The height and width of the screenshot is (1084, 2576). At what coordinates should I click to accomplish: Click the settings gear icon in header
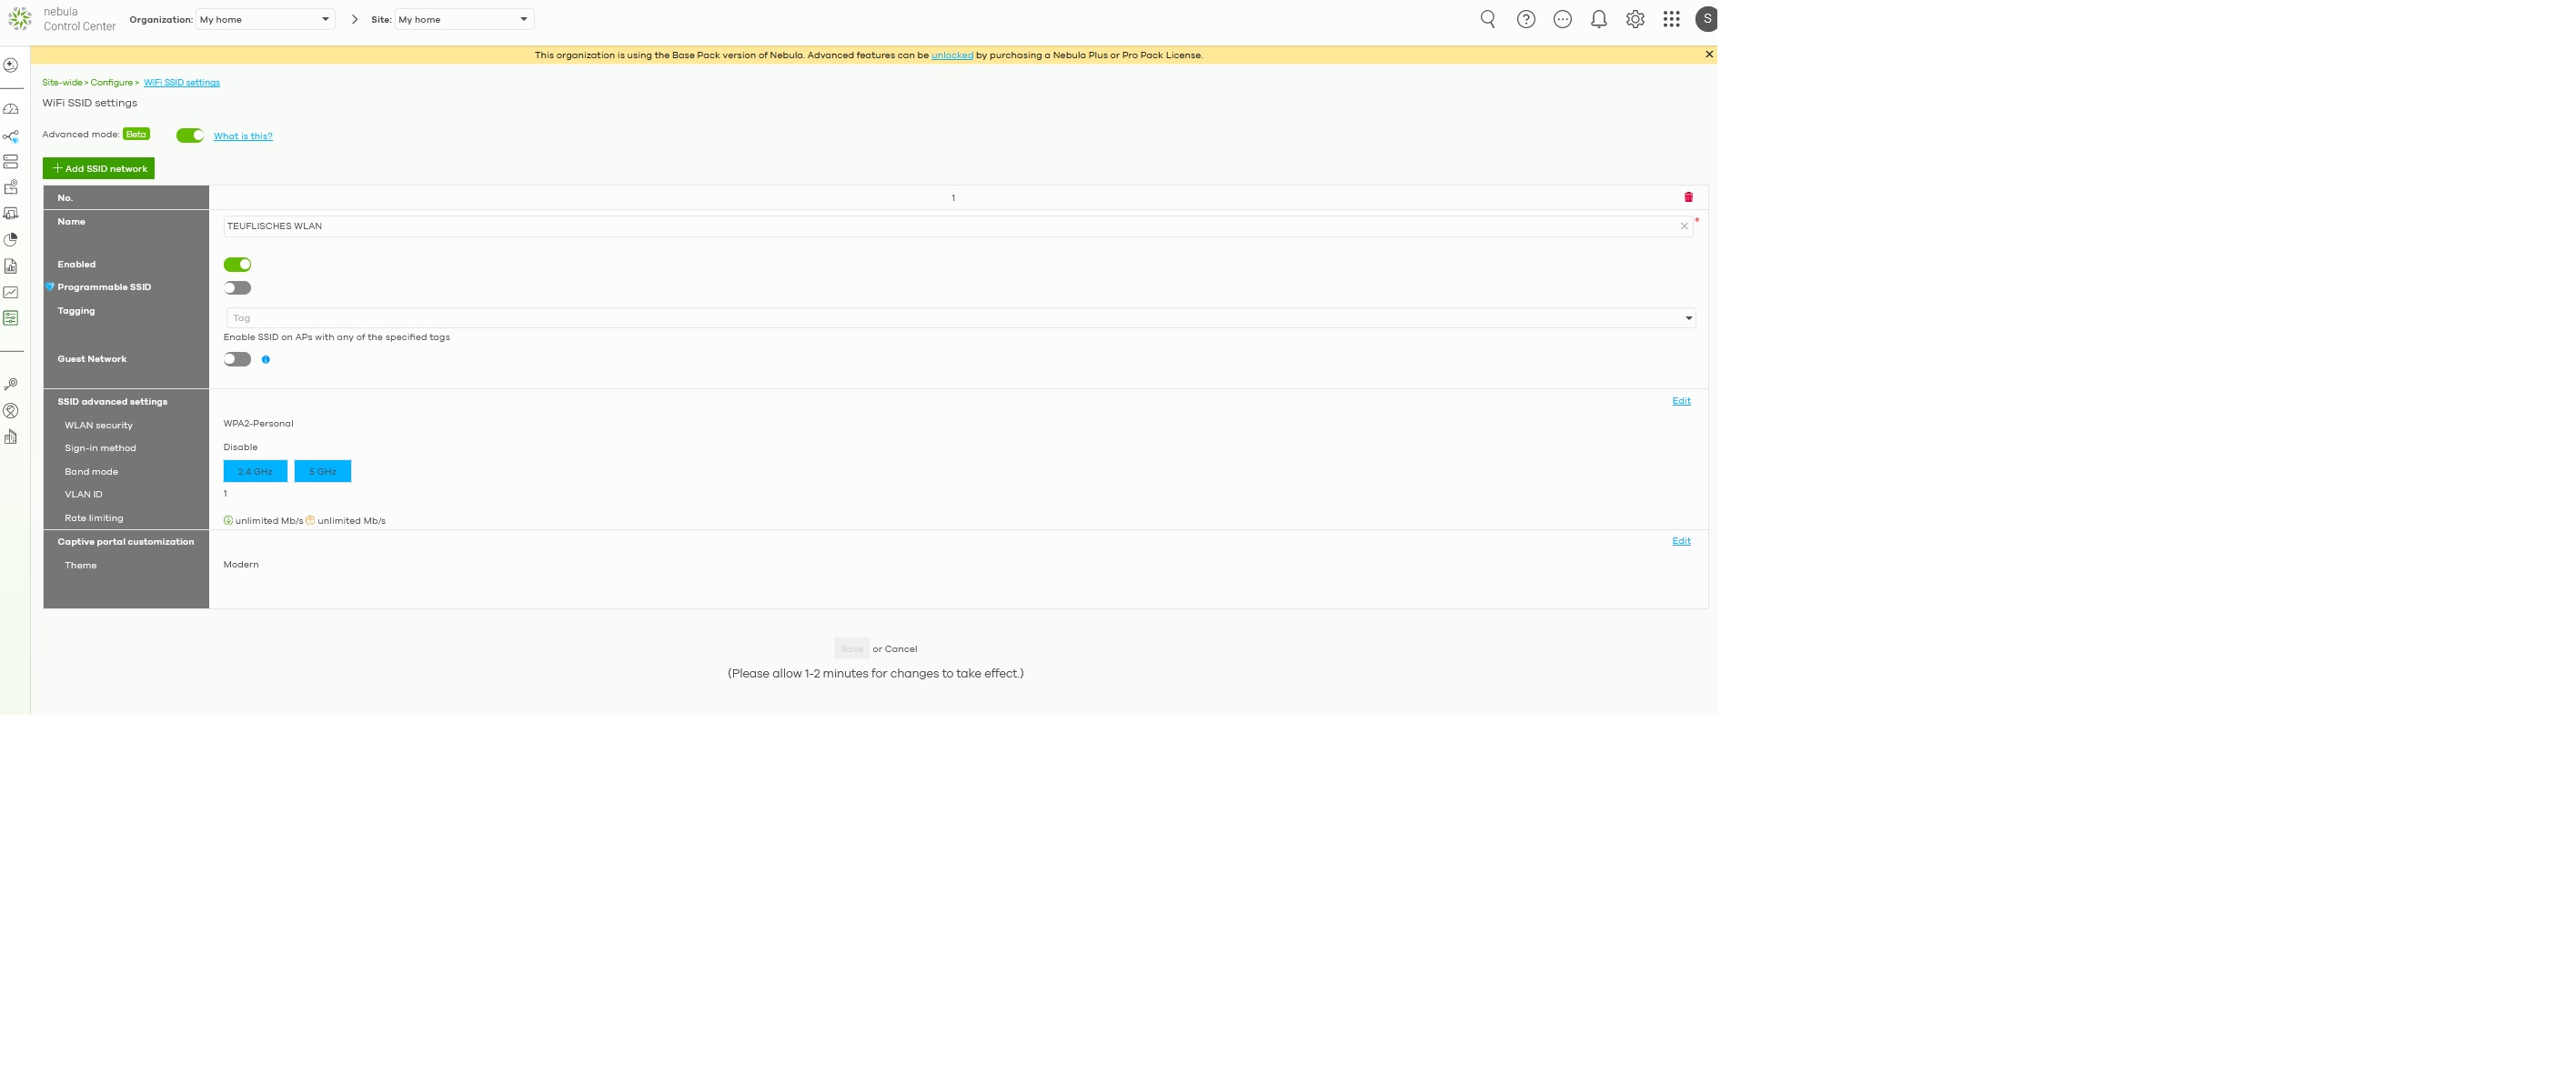coord(1635,19)
